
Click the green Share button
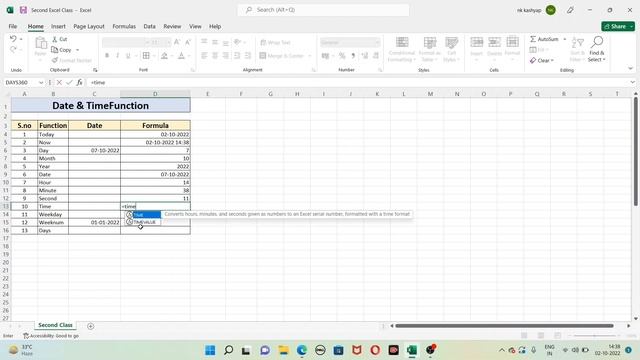618,26
